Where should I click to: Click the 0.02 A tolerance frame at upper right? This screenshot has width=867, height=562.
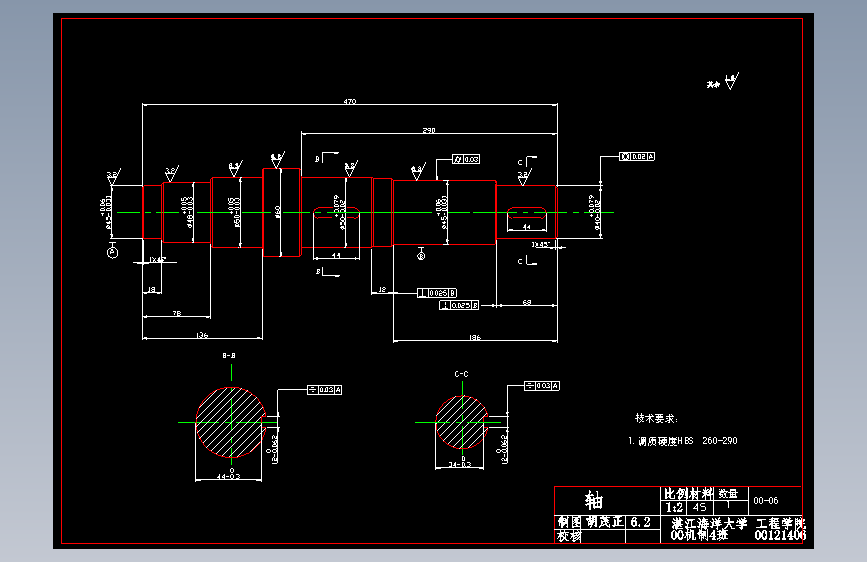coord(637,157)
